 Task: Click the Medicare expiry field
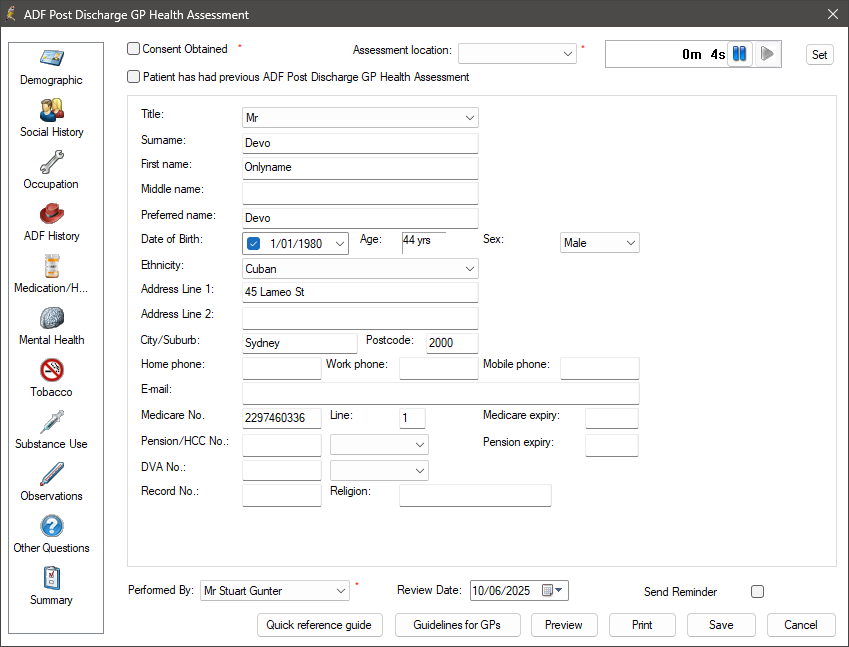click(x=612, y=419)
